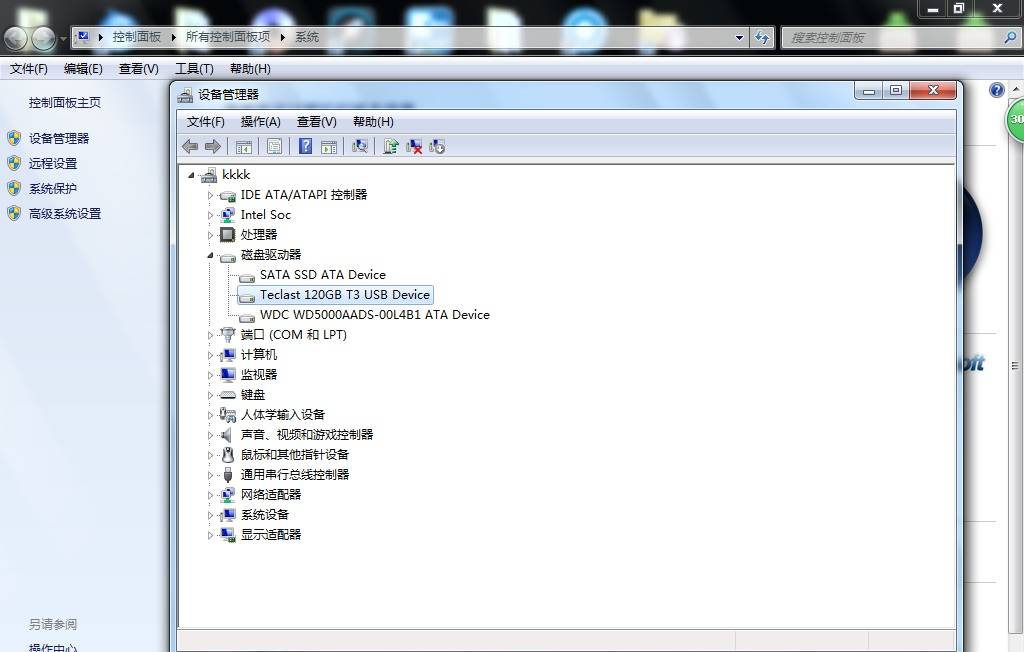
Task: Open 文件(F) menu in Control Panel window
Action: pos(28,69)
